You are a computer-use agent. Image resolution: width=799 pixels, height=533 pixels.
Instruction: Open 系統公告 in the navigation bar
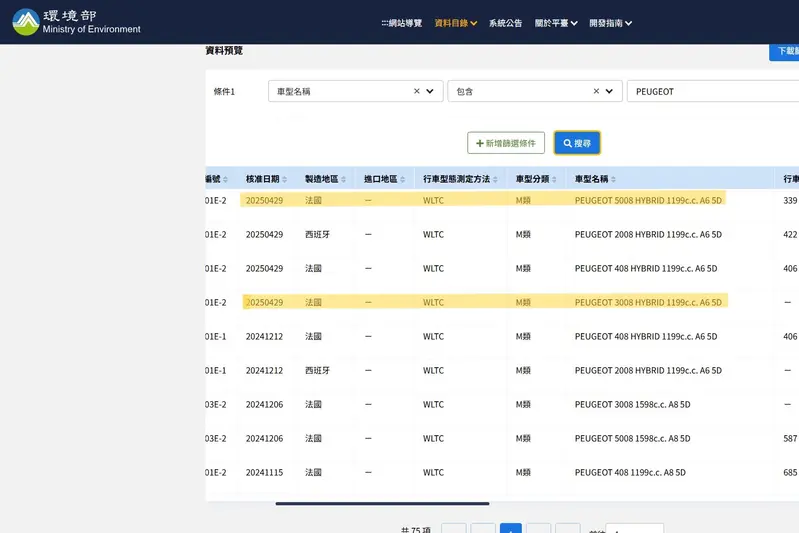[x=505, y=23]
